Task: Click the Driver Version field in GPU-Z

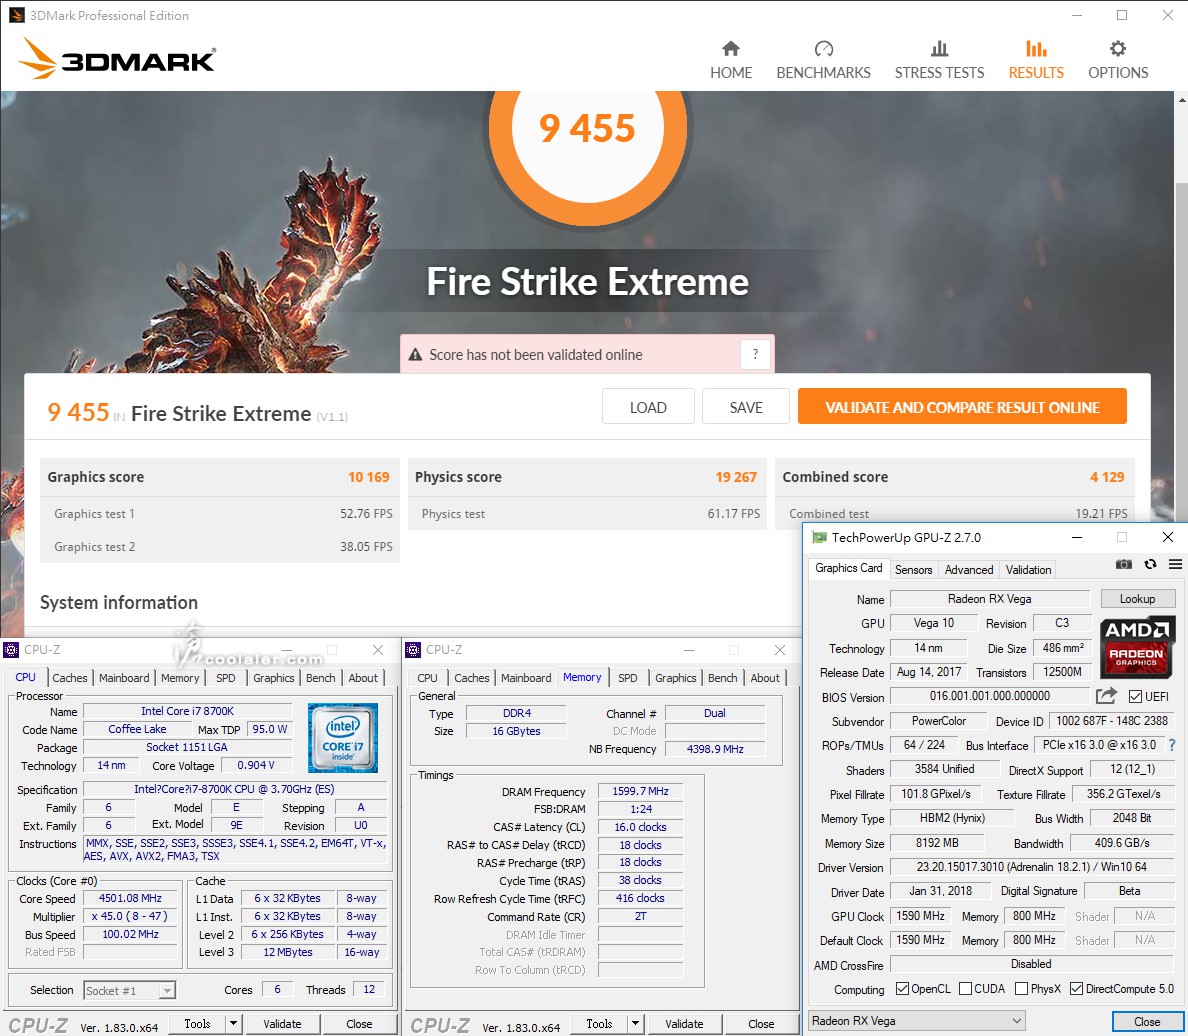Action: [1031, 866]
